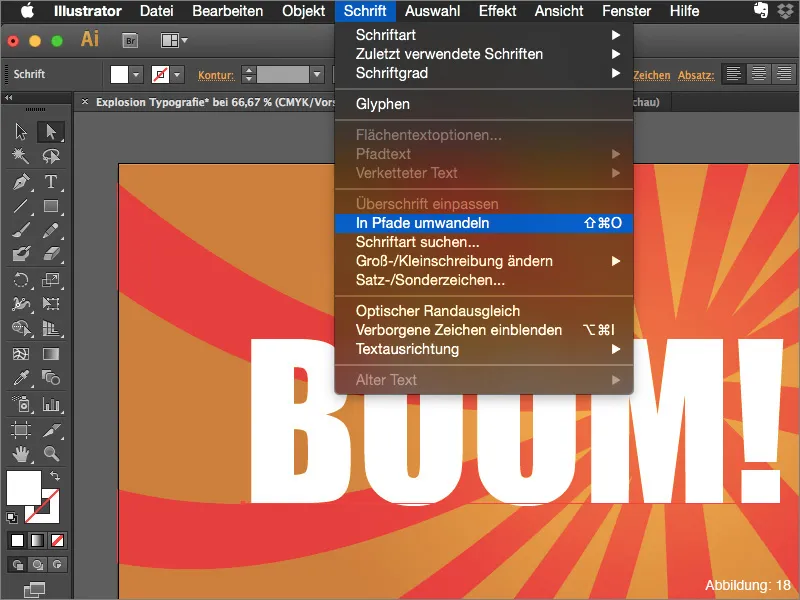Align paragraph text left

pyautogui.click(x=734, y=74)
